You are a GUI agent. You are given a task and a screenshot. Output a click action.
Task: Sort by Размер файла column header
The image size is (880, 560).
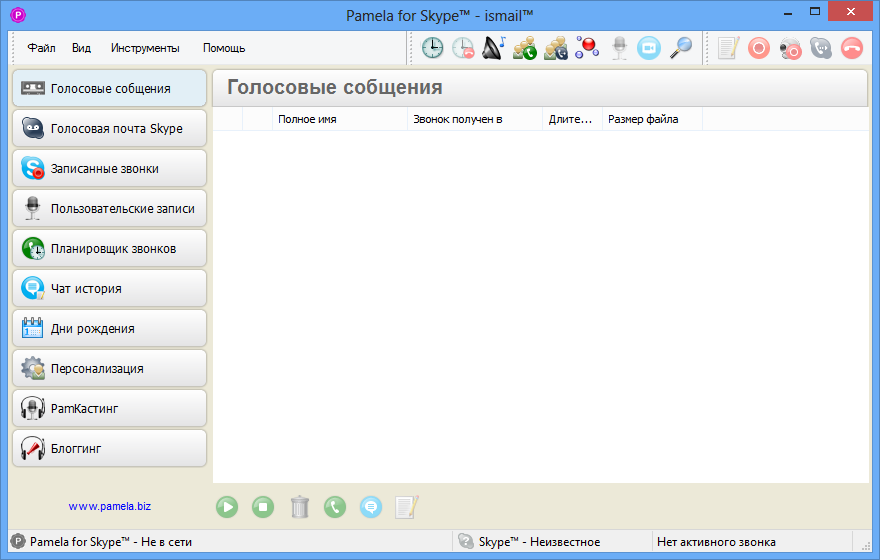[x=652, y=119]
